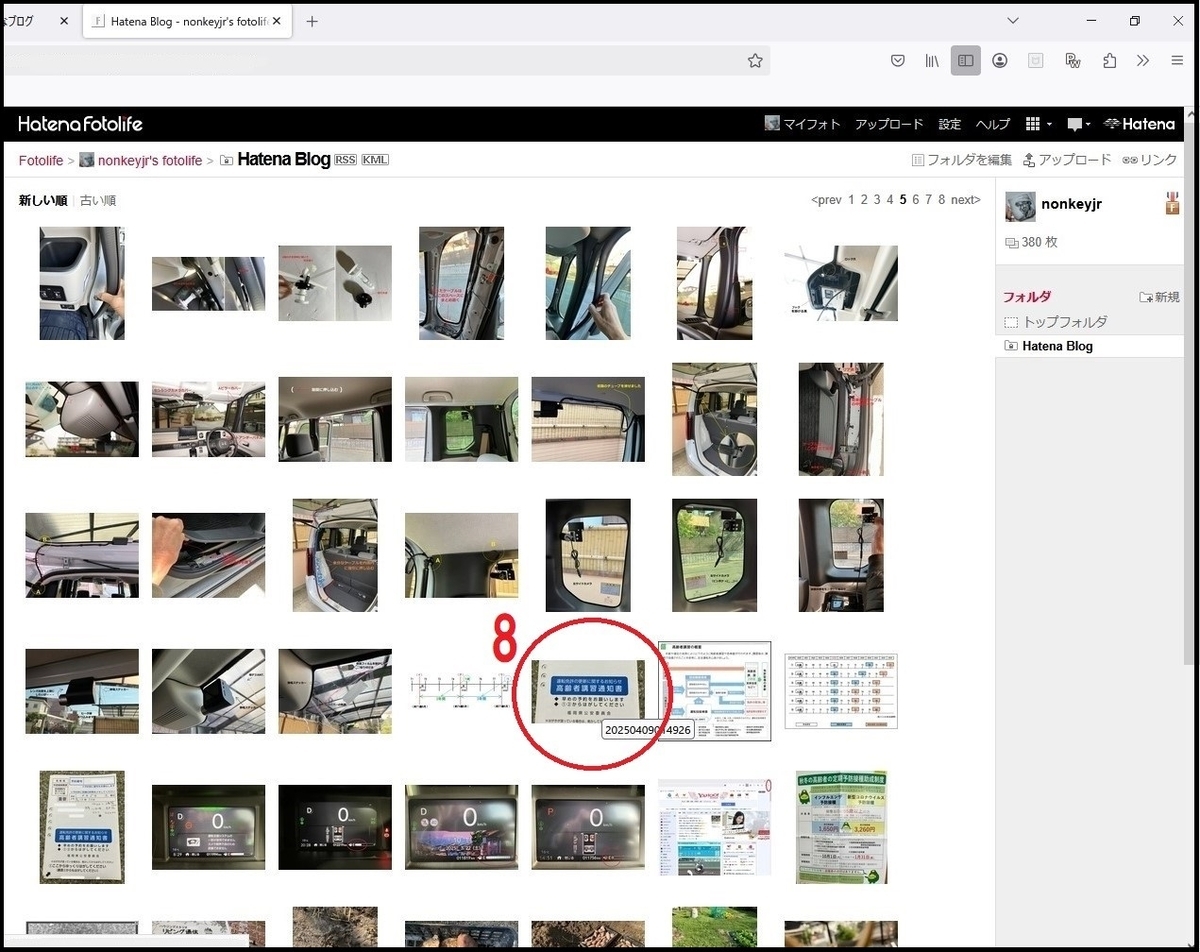Click the リンク chain-link button
Screen dimensions: 1200x952
pyautogui.click(x=1150, y=160)
